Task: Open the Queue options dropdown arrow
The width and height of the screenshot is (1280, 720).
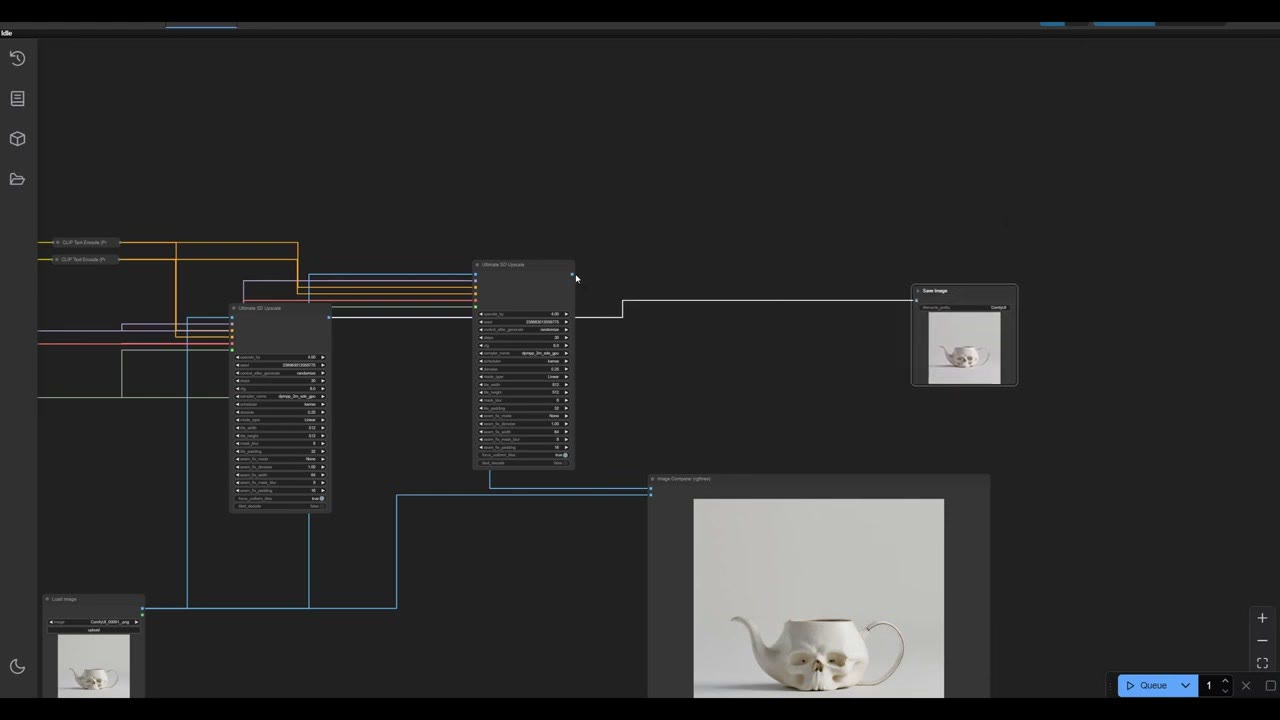Action: pos(1185,686)
